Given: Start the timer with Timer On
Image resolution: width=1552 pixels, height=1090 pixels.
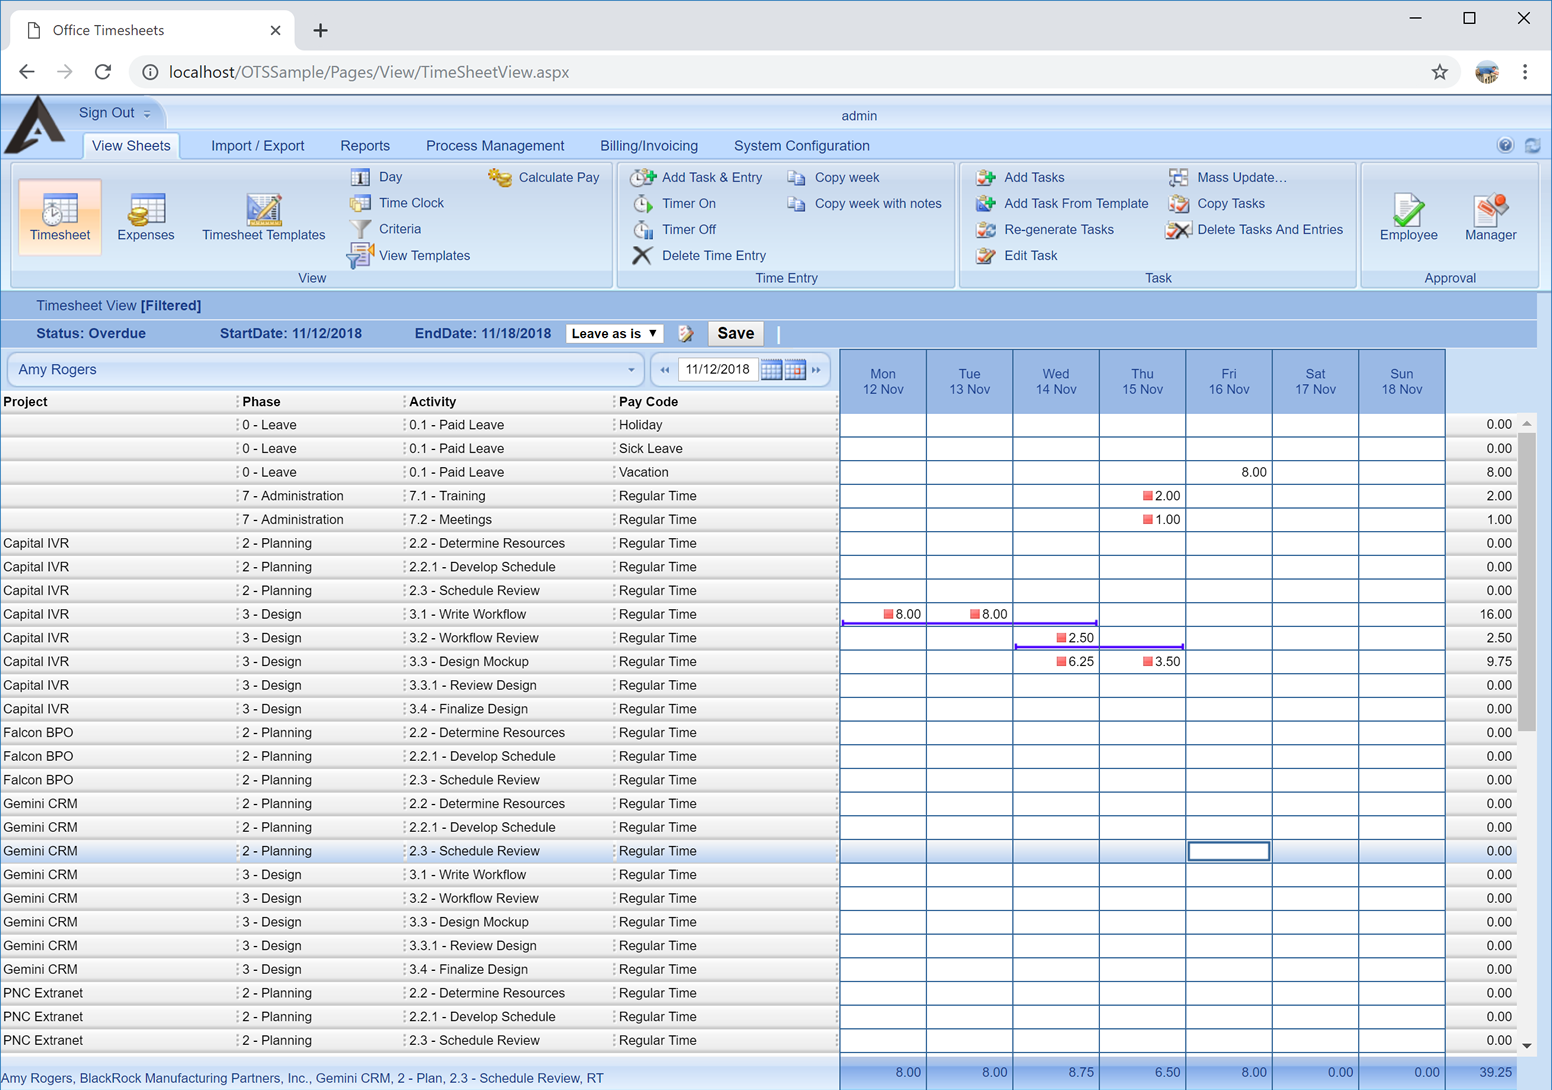Looking at the screenshot, I should click(x=643, y=204).
